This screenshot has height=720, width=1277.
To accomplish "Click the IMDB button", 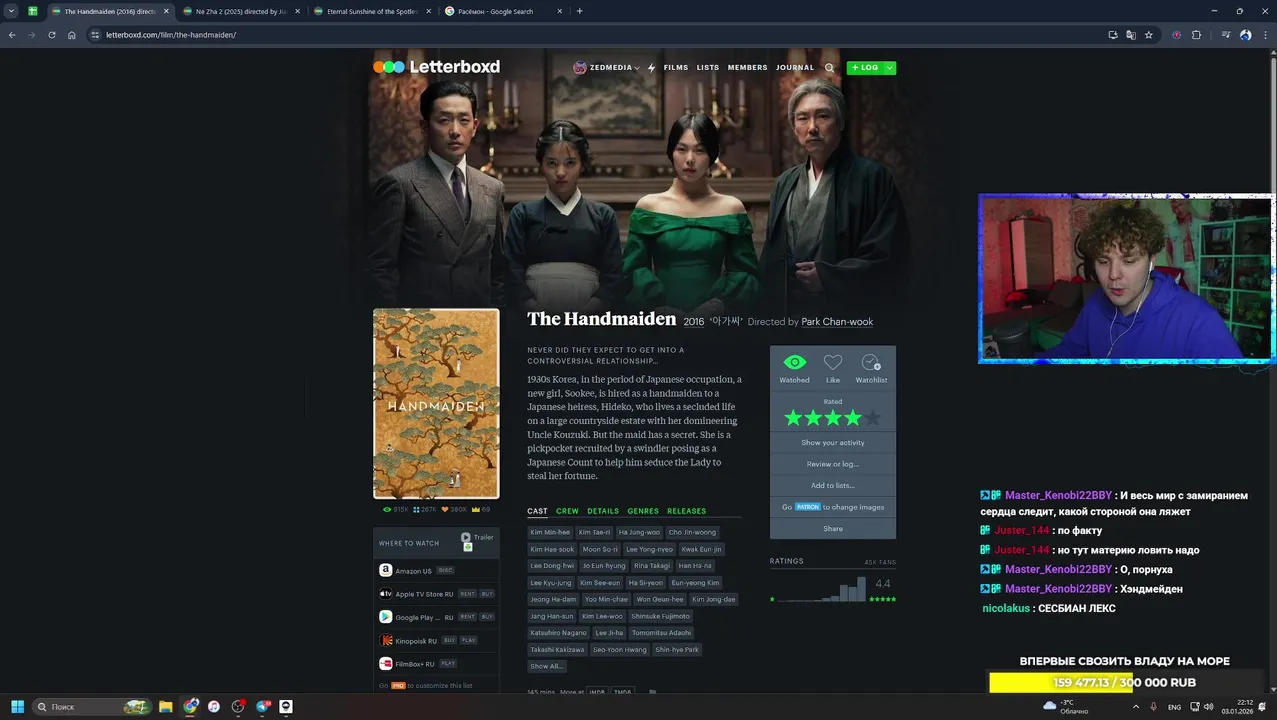I will 597,692.
